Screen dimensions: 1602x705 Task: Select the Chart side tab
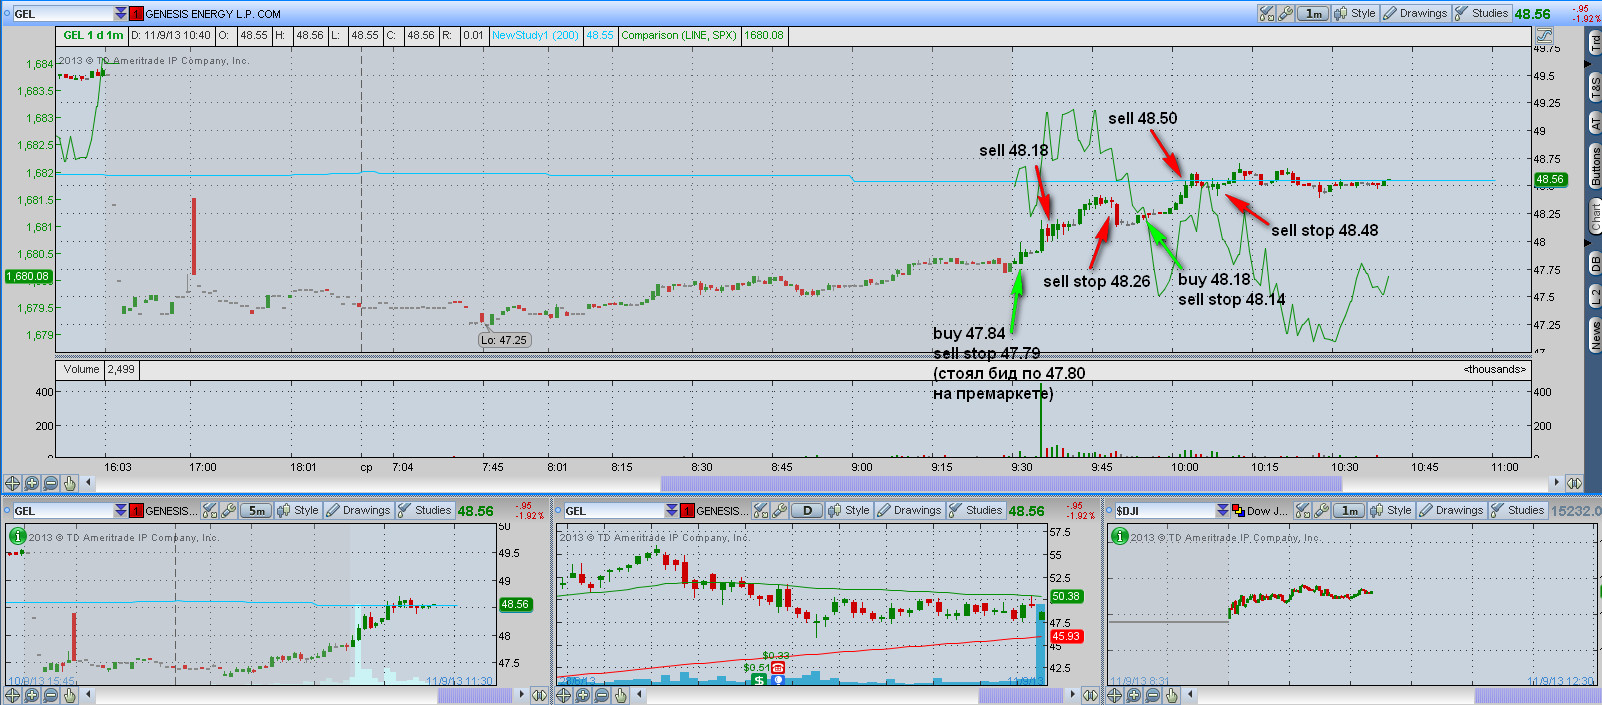pyautogui.click(x=1594, y=216)
